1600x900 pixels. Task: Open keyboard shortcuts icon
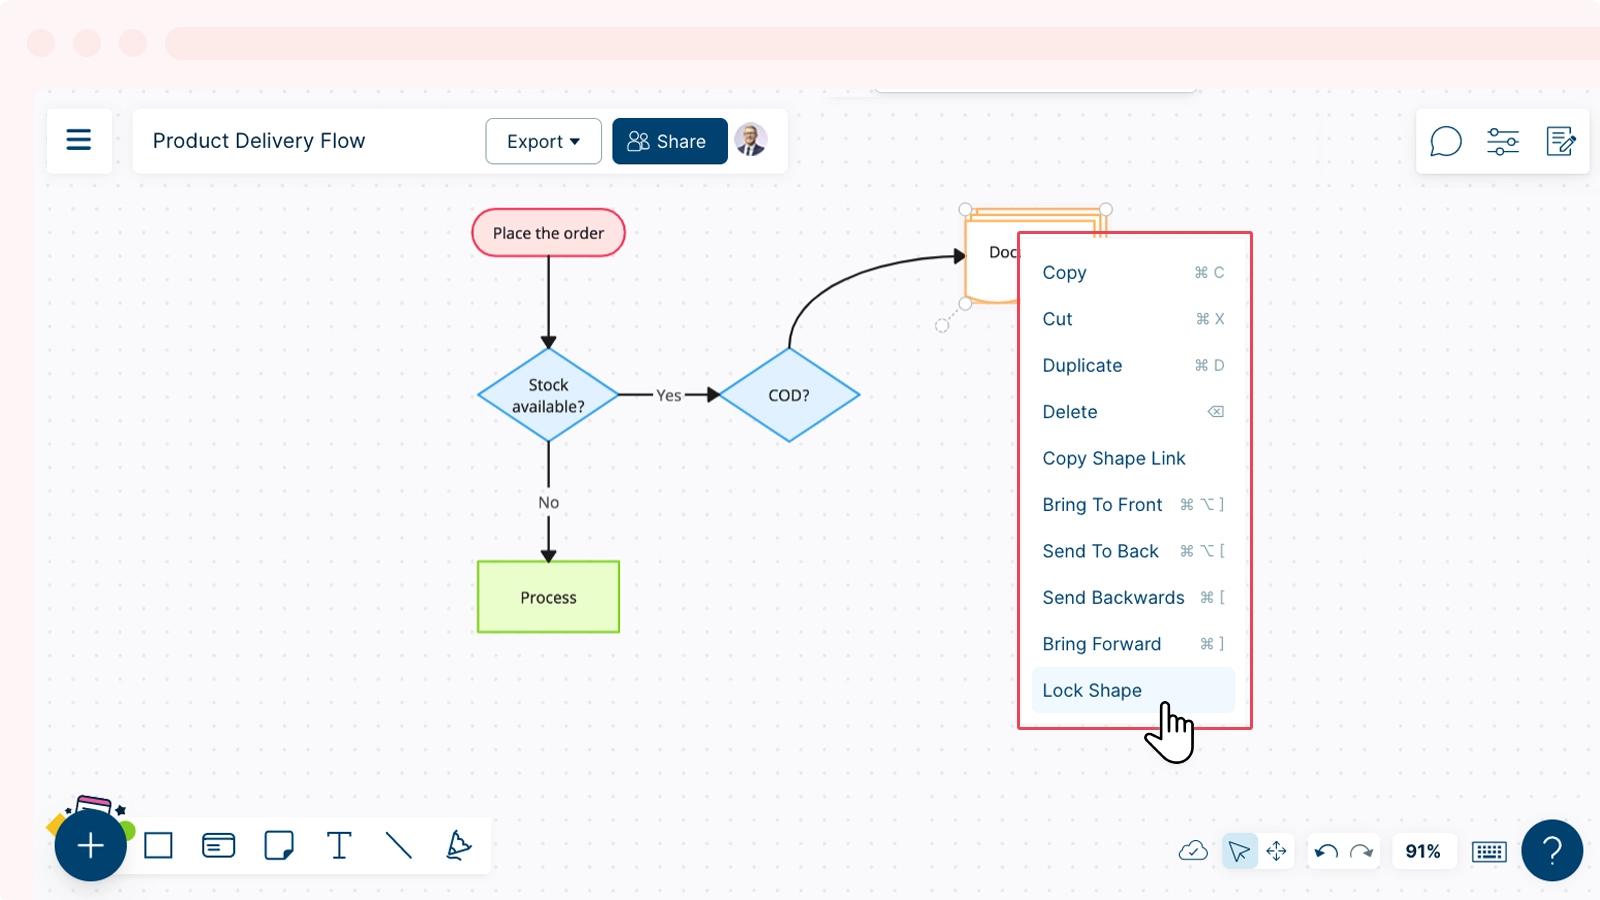click(1489, 851)
